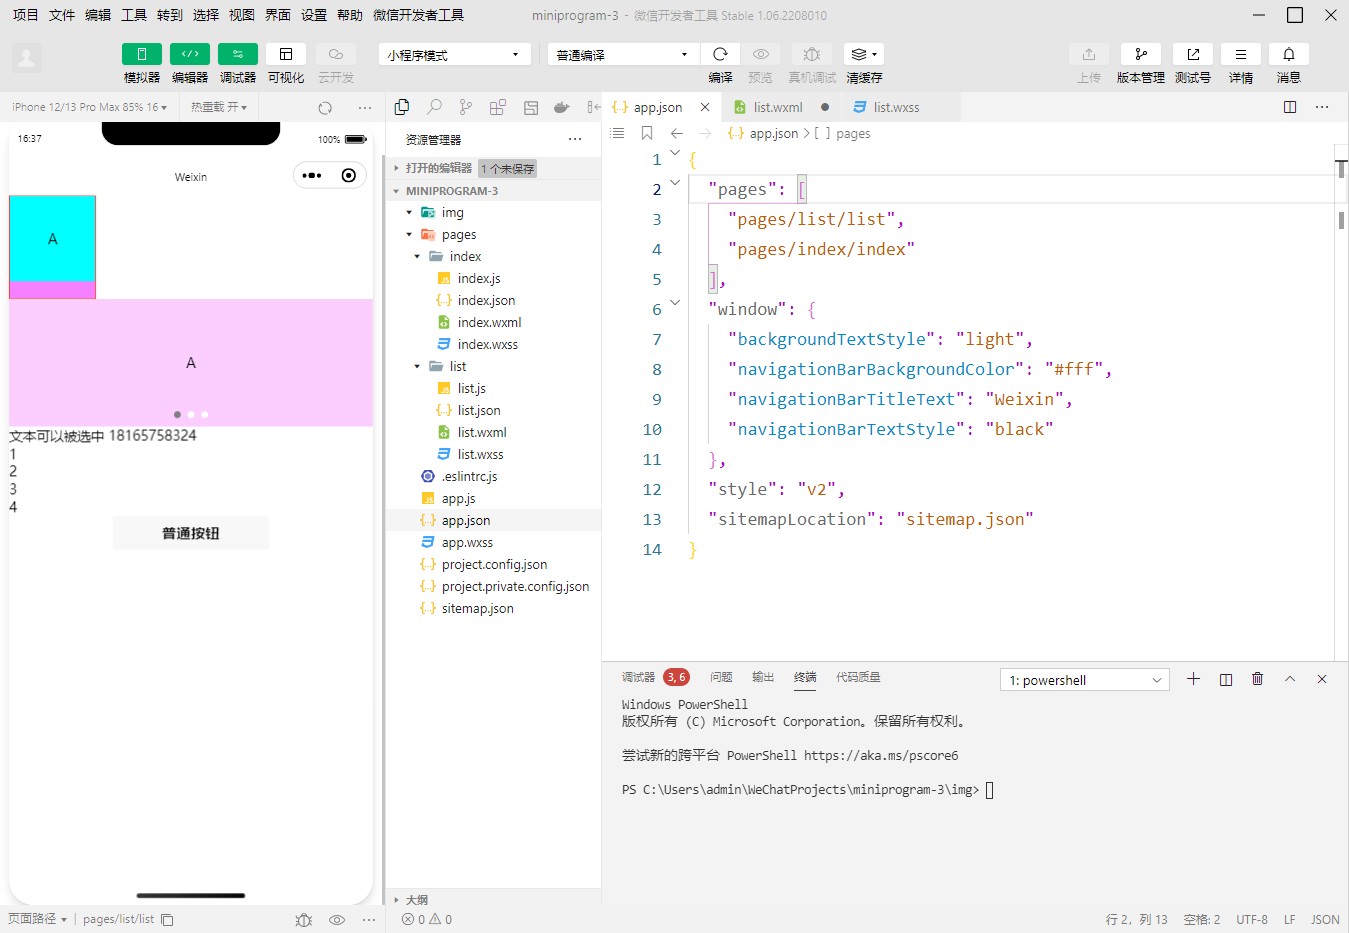Open the iPhone device model dropdown
The width and height of the screenshot is (1349, 933).
coord(89,107)
